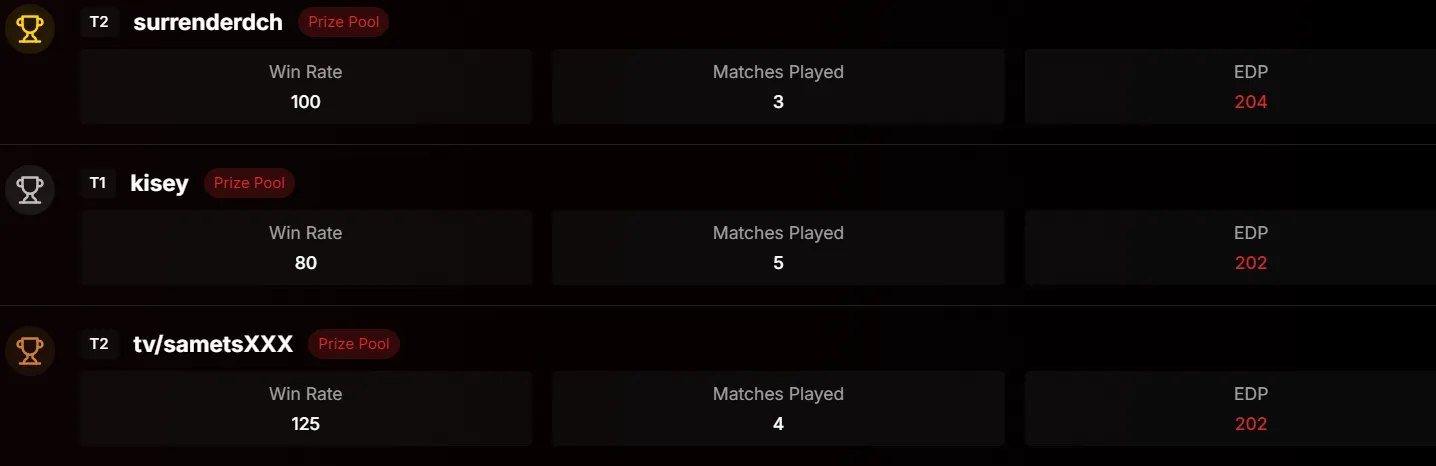Click kisey's Matches Played card showing 5
The height and width of the screenshot is (466, 1436).
[778, 248]
